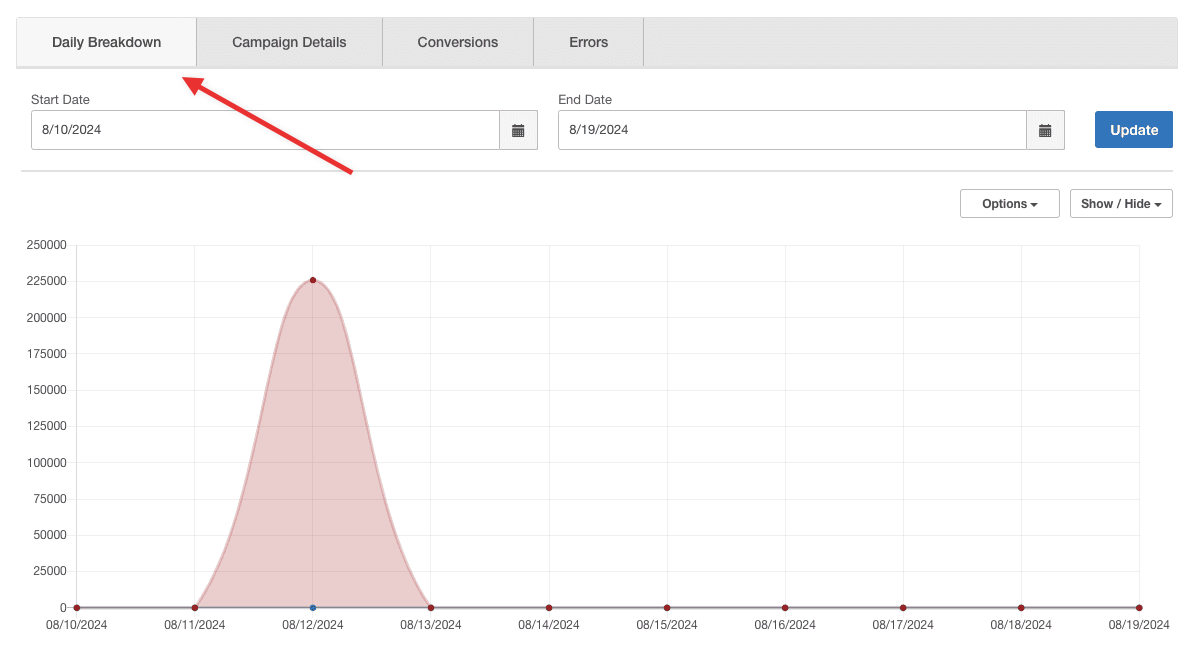The width and height of the screenshot is (1190, 654).
Task: Select the blue data point at 08/12/2024 baseline
Action: pyautogui.click(x=313, y=607)
